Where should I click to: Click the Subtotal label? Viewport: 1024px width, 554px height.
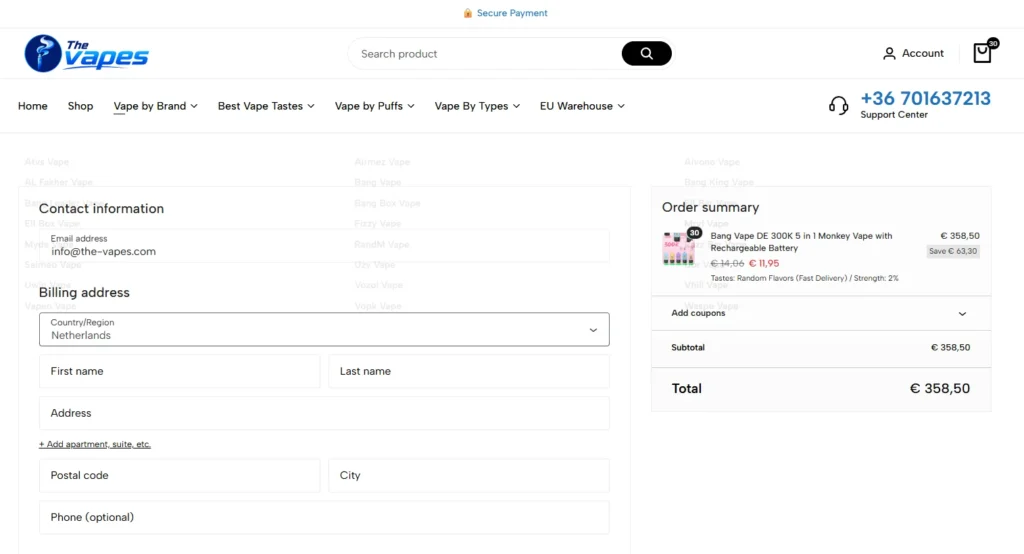[x=688, y=348]
